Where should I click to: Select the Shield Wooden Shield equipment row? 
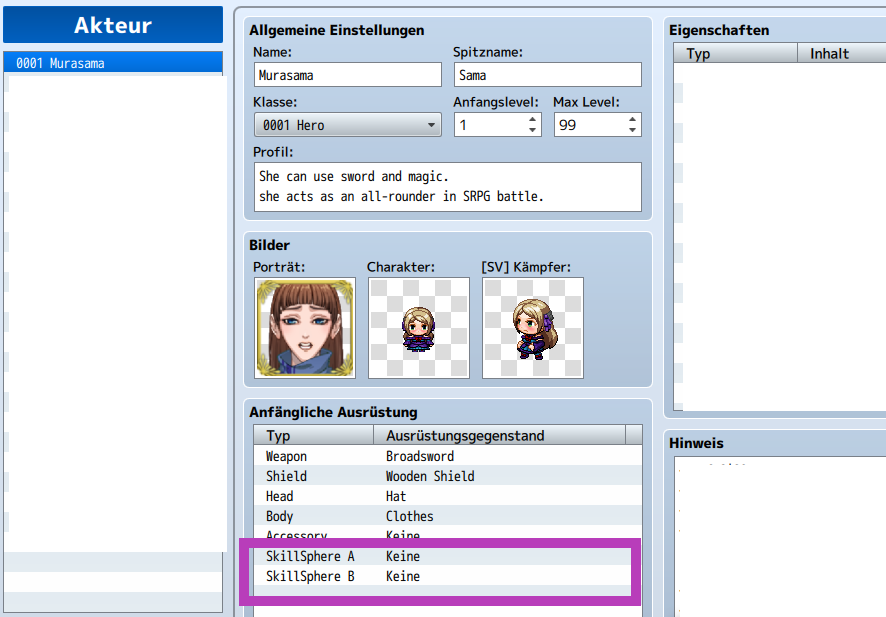click(x=448, y=476)
